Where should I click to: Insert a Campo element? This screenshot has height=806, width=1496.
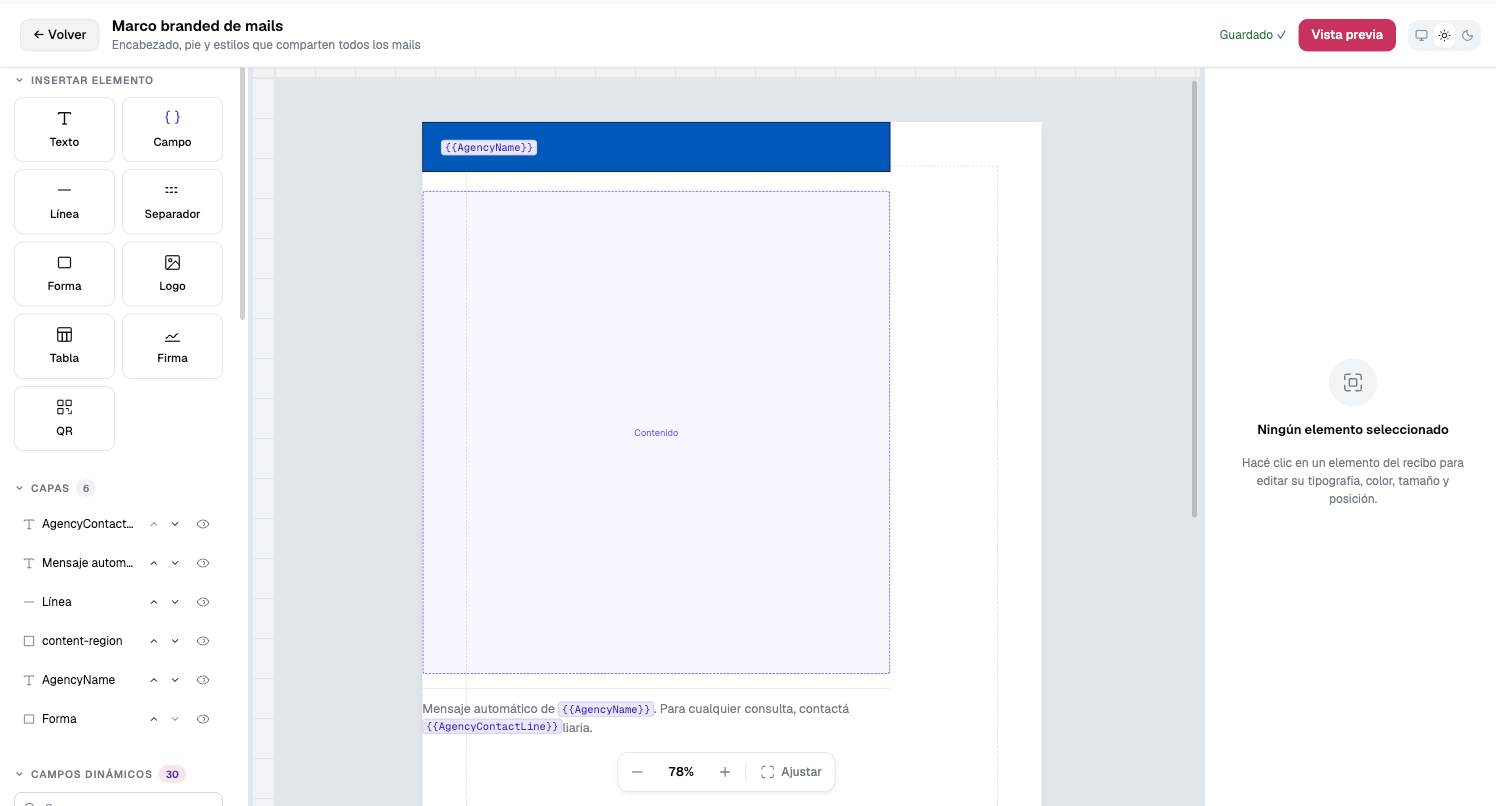(x=172, y=129)
